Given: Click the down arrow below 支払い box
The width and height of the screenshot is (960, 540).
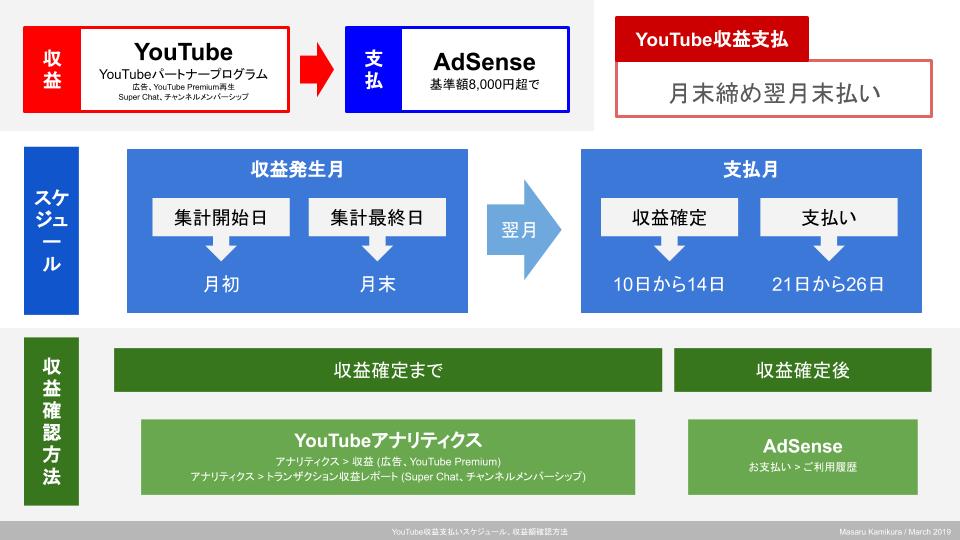Looking at the screenshot, I should 829,249.
